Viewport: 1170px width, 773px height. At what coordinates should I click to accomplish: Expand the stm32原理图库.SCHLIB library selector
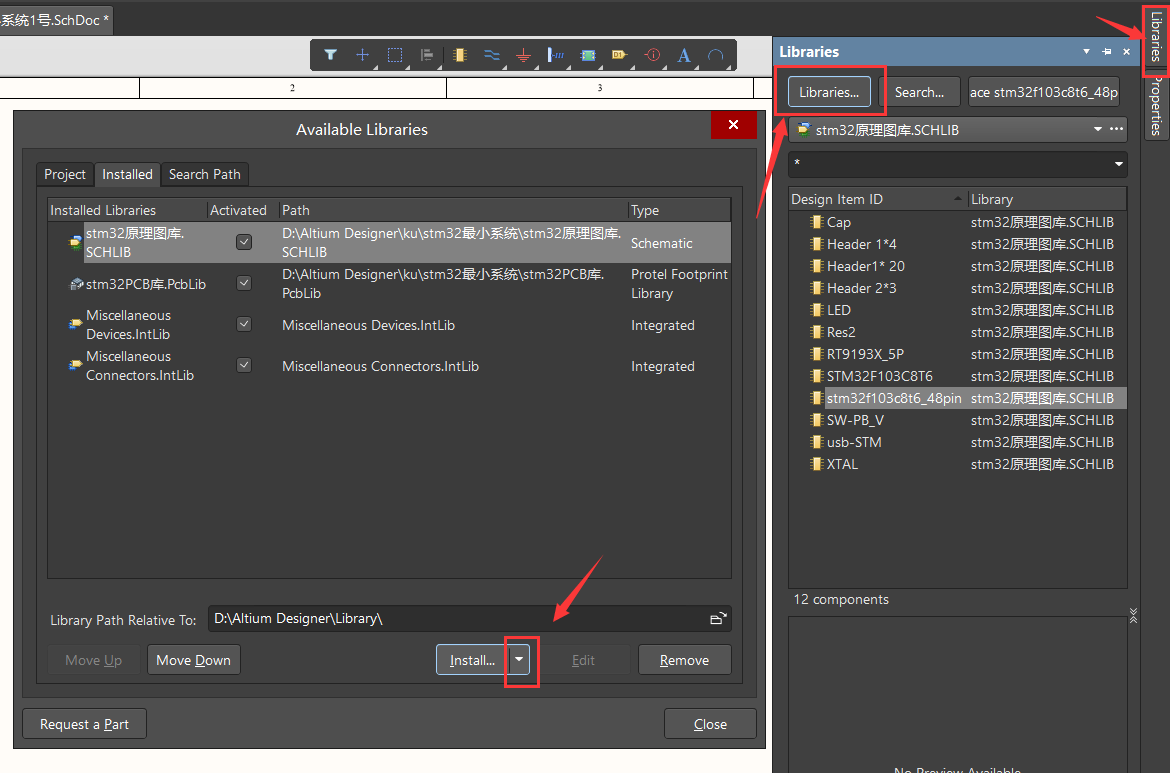(x=1098, y=129)
